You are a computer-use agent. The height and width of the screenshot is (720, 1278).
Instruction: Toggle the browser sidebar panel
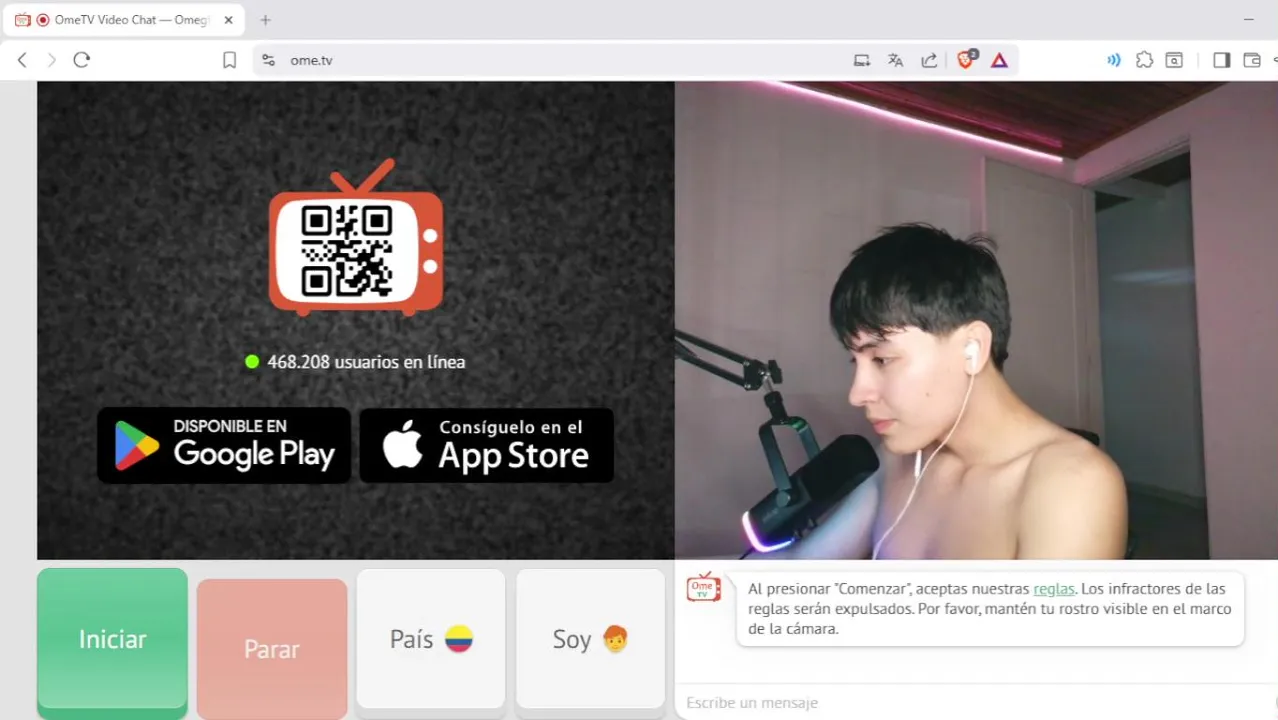click(x=1221, y=60)
